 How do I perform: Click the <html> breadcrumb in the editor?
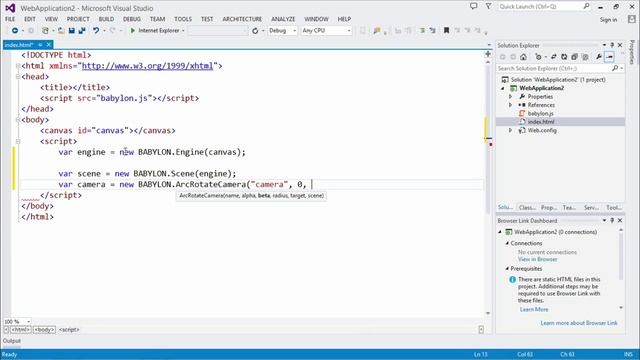[20, 329]
